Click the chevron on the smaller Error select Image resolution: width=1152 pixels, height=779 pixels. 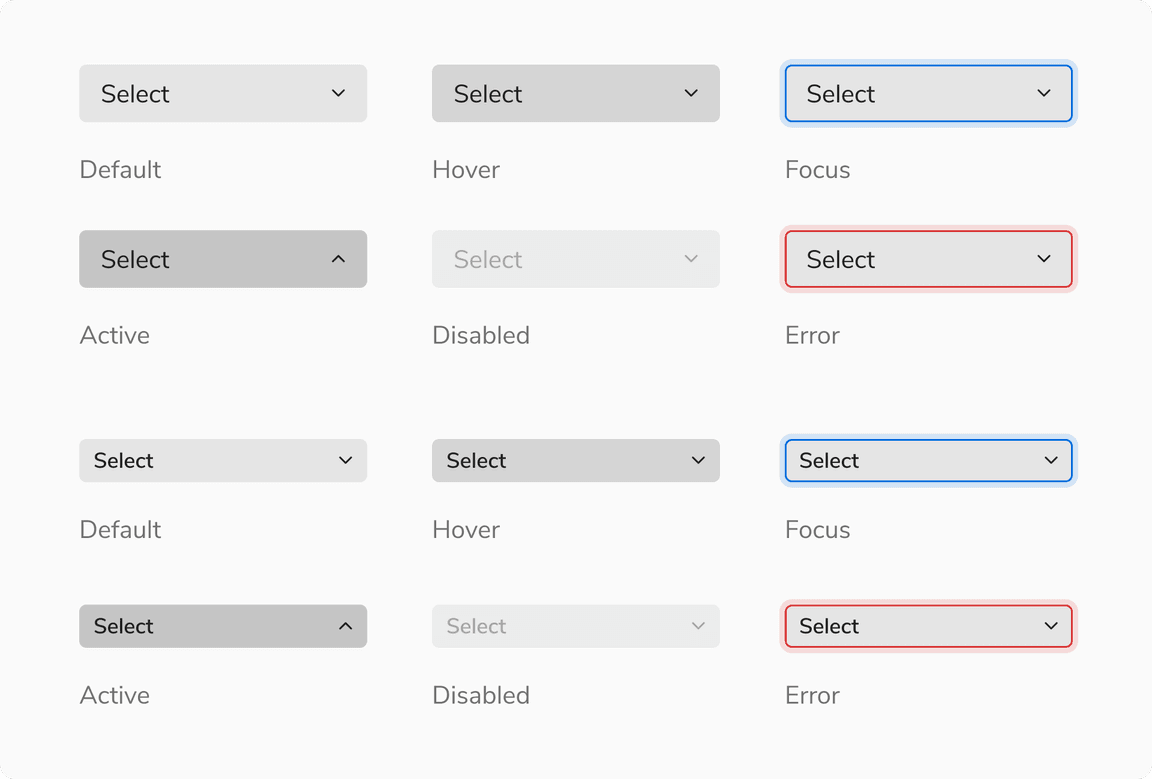tap(1051, 626)
